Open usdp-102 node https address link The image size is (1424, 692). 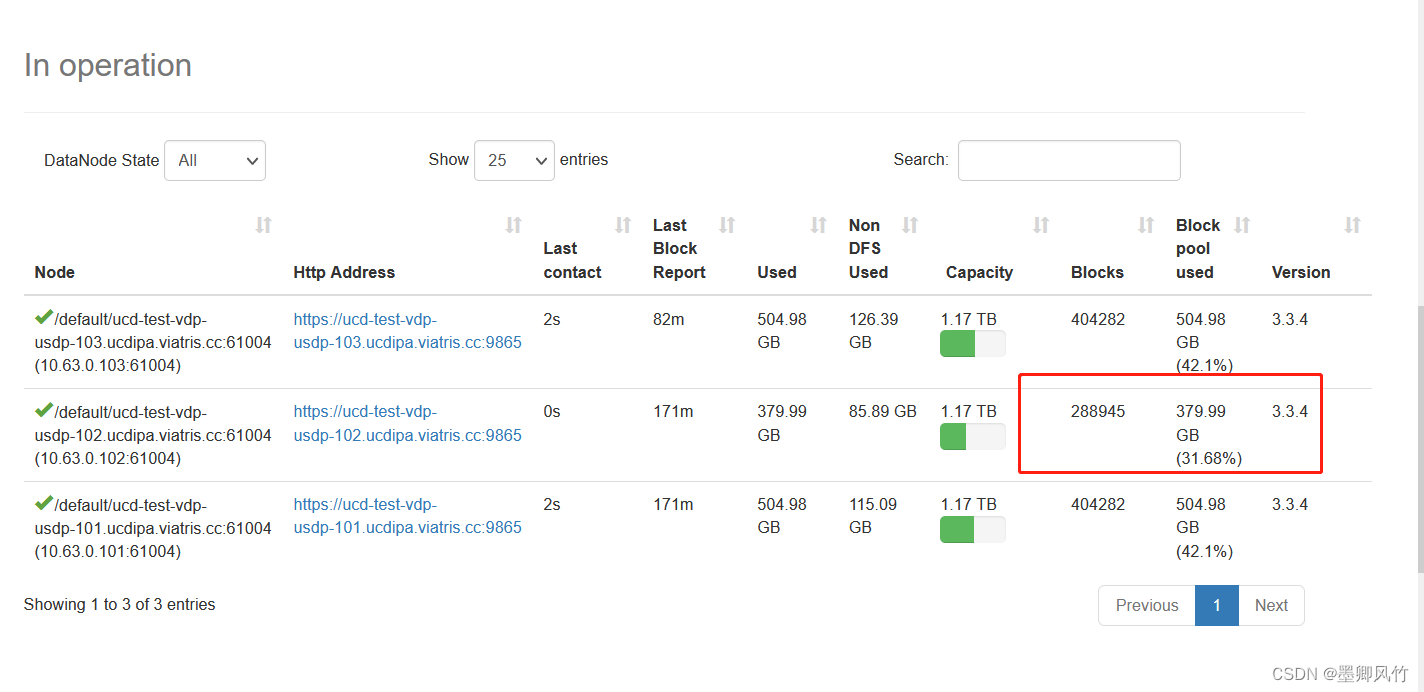408,423
